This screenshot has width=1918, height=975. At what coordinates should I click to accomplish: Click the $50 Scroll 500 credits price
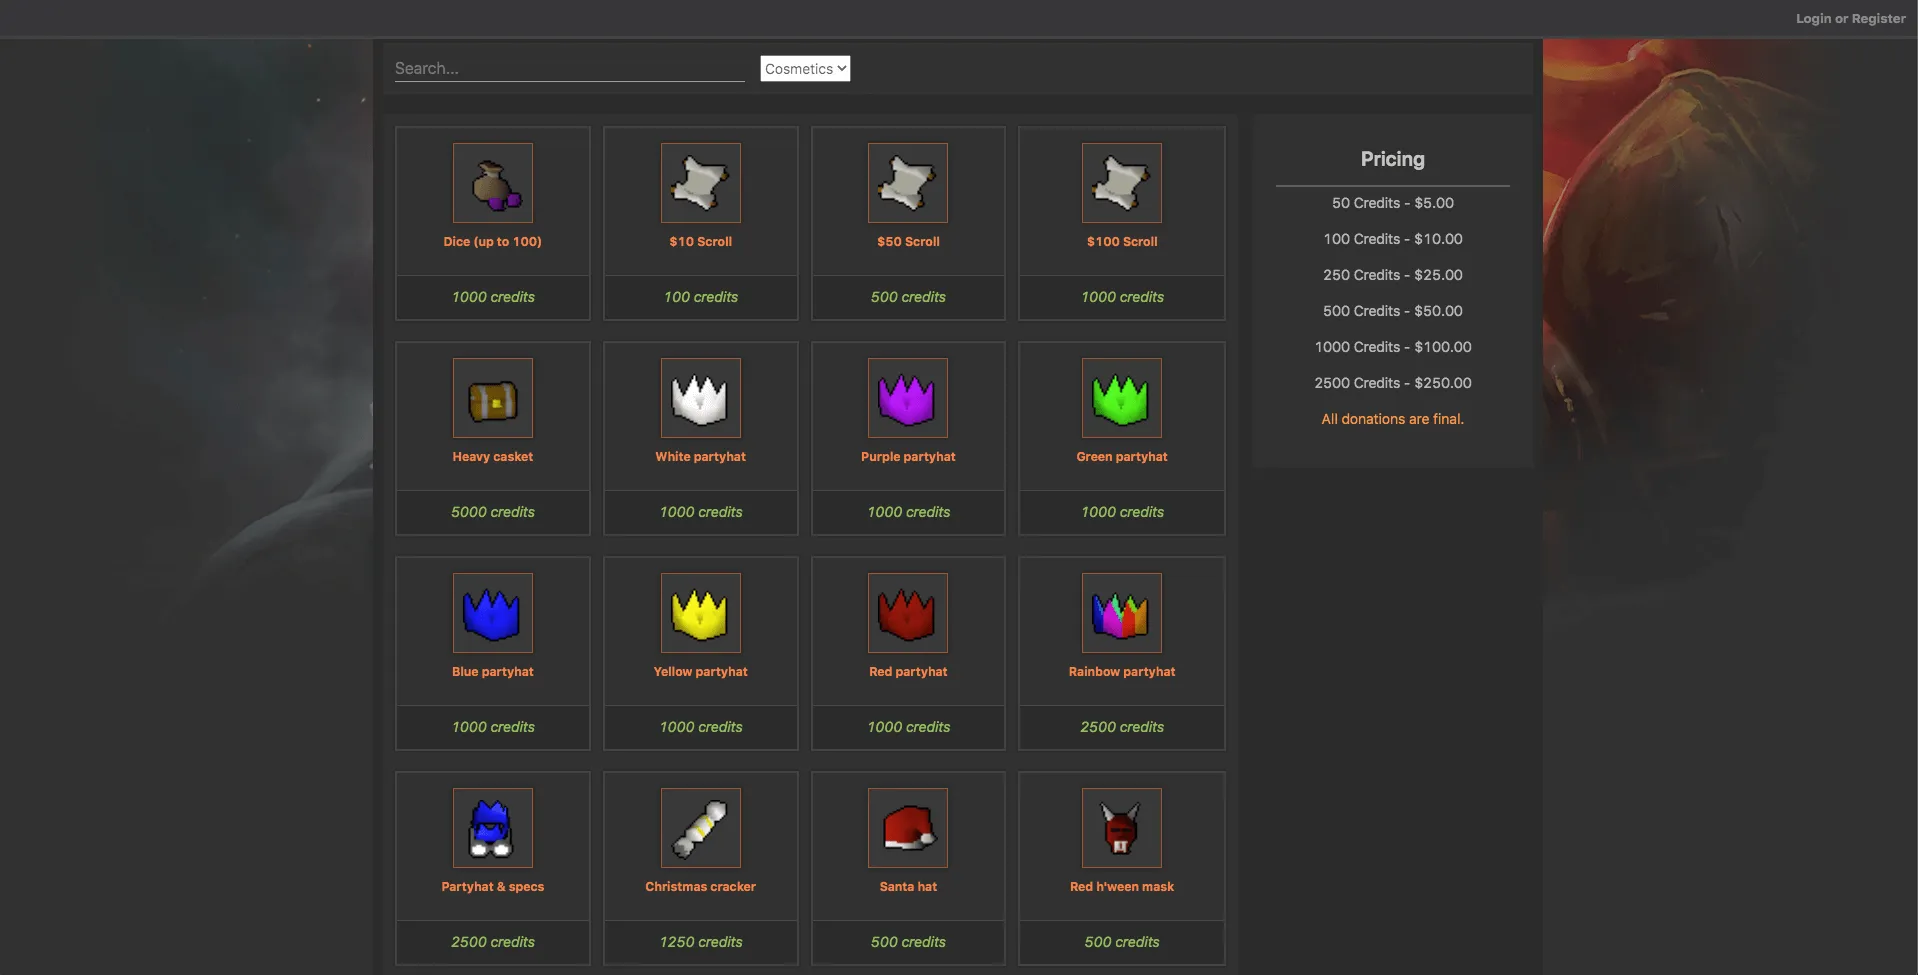tap(908, 297)
